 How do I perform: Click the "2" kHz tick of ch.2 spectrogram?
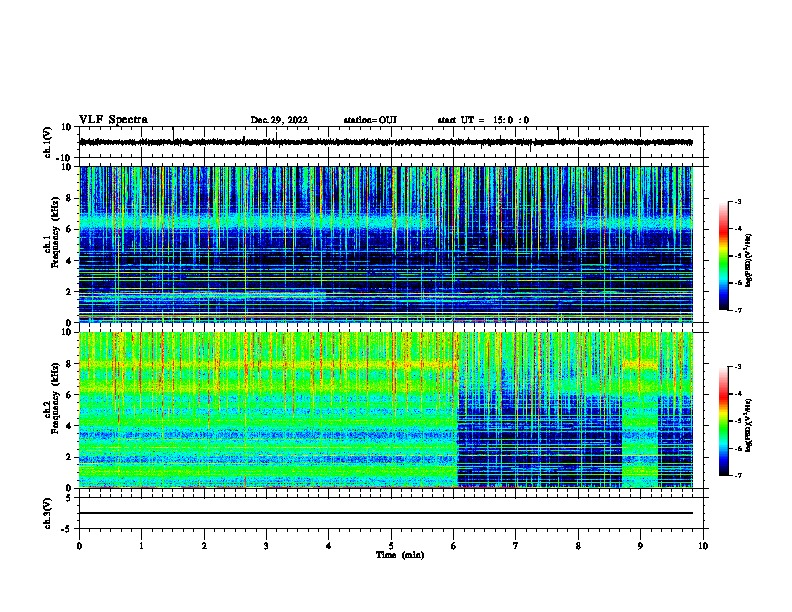coord(69,457)
